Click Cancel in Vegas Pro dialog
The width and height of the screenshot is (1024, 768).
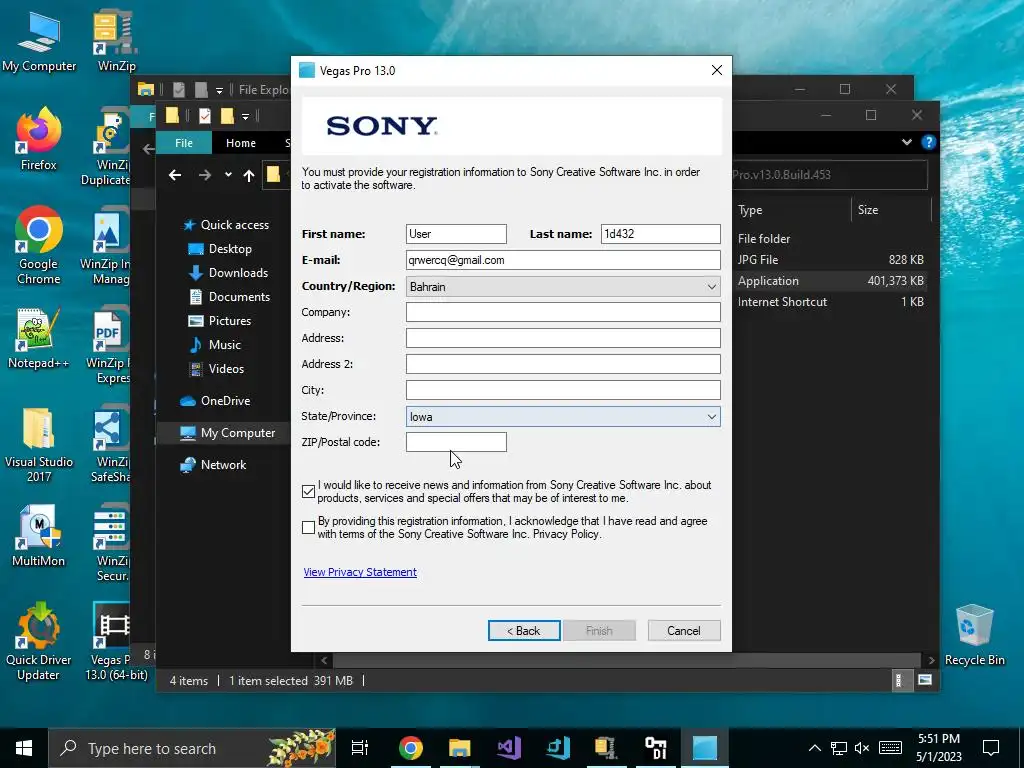pyautogui.click(x=684, y=631)
